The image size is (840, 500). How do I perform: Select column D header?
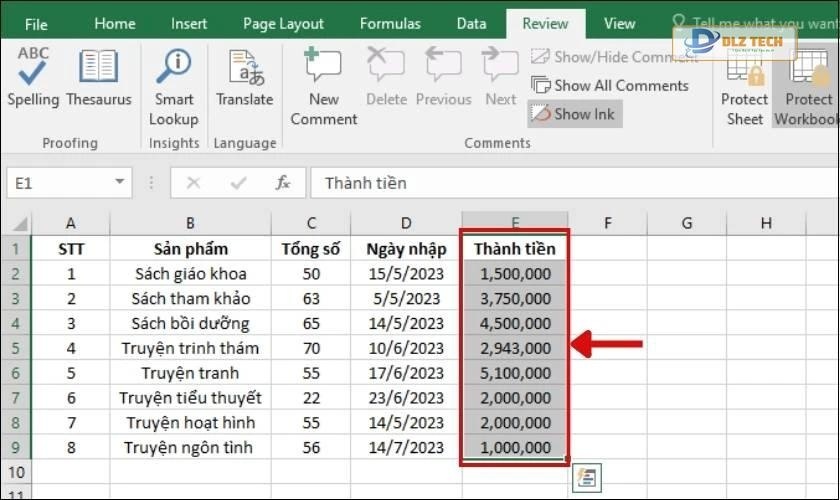point(406,223)
